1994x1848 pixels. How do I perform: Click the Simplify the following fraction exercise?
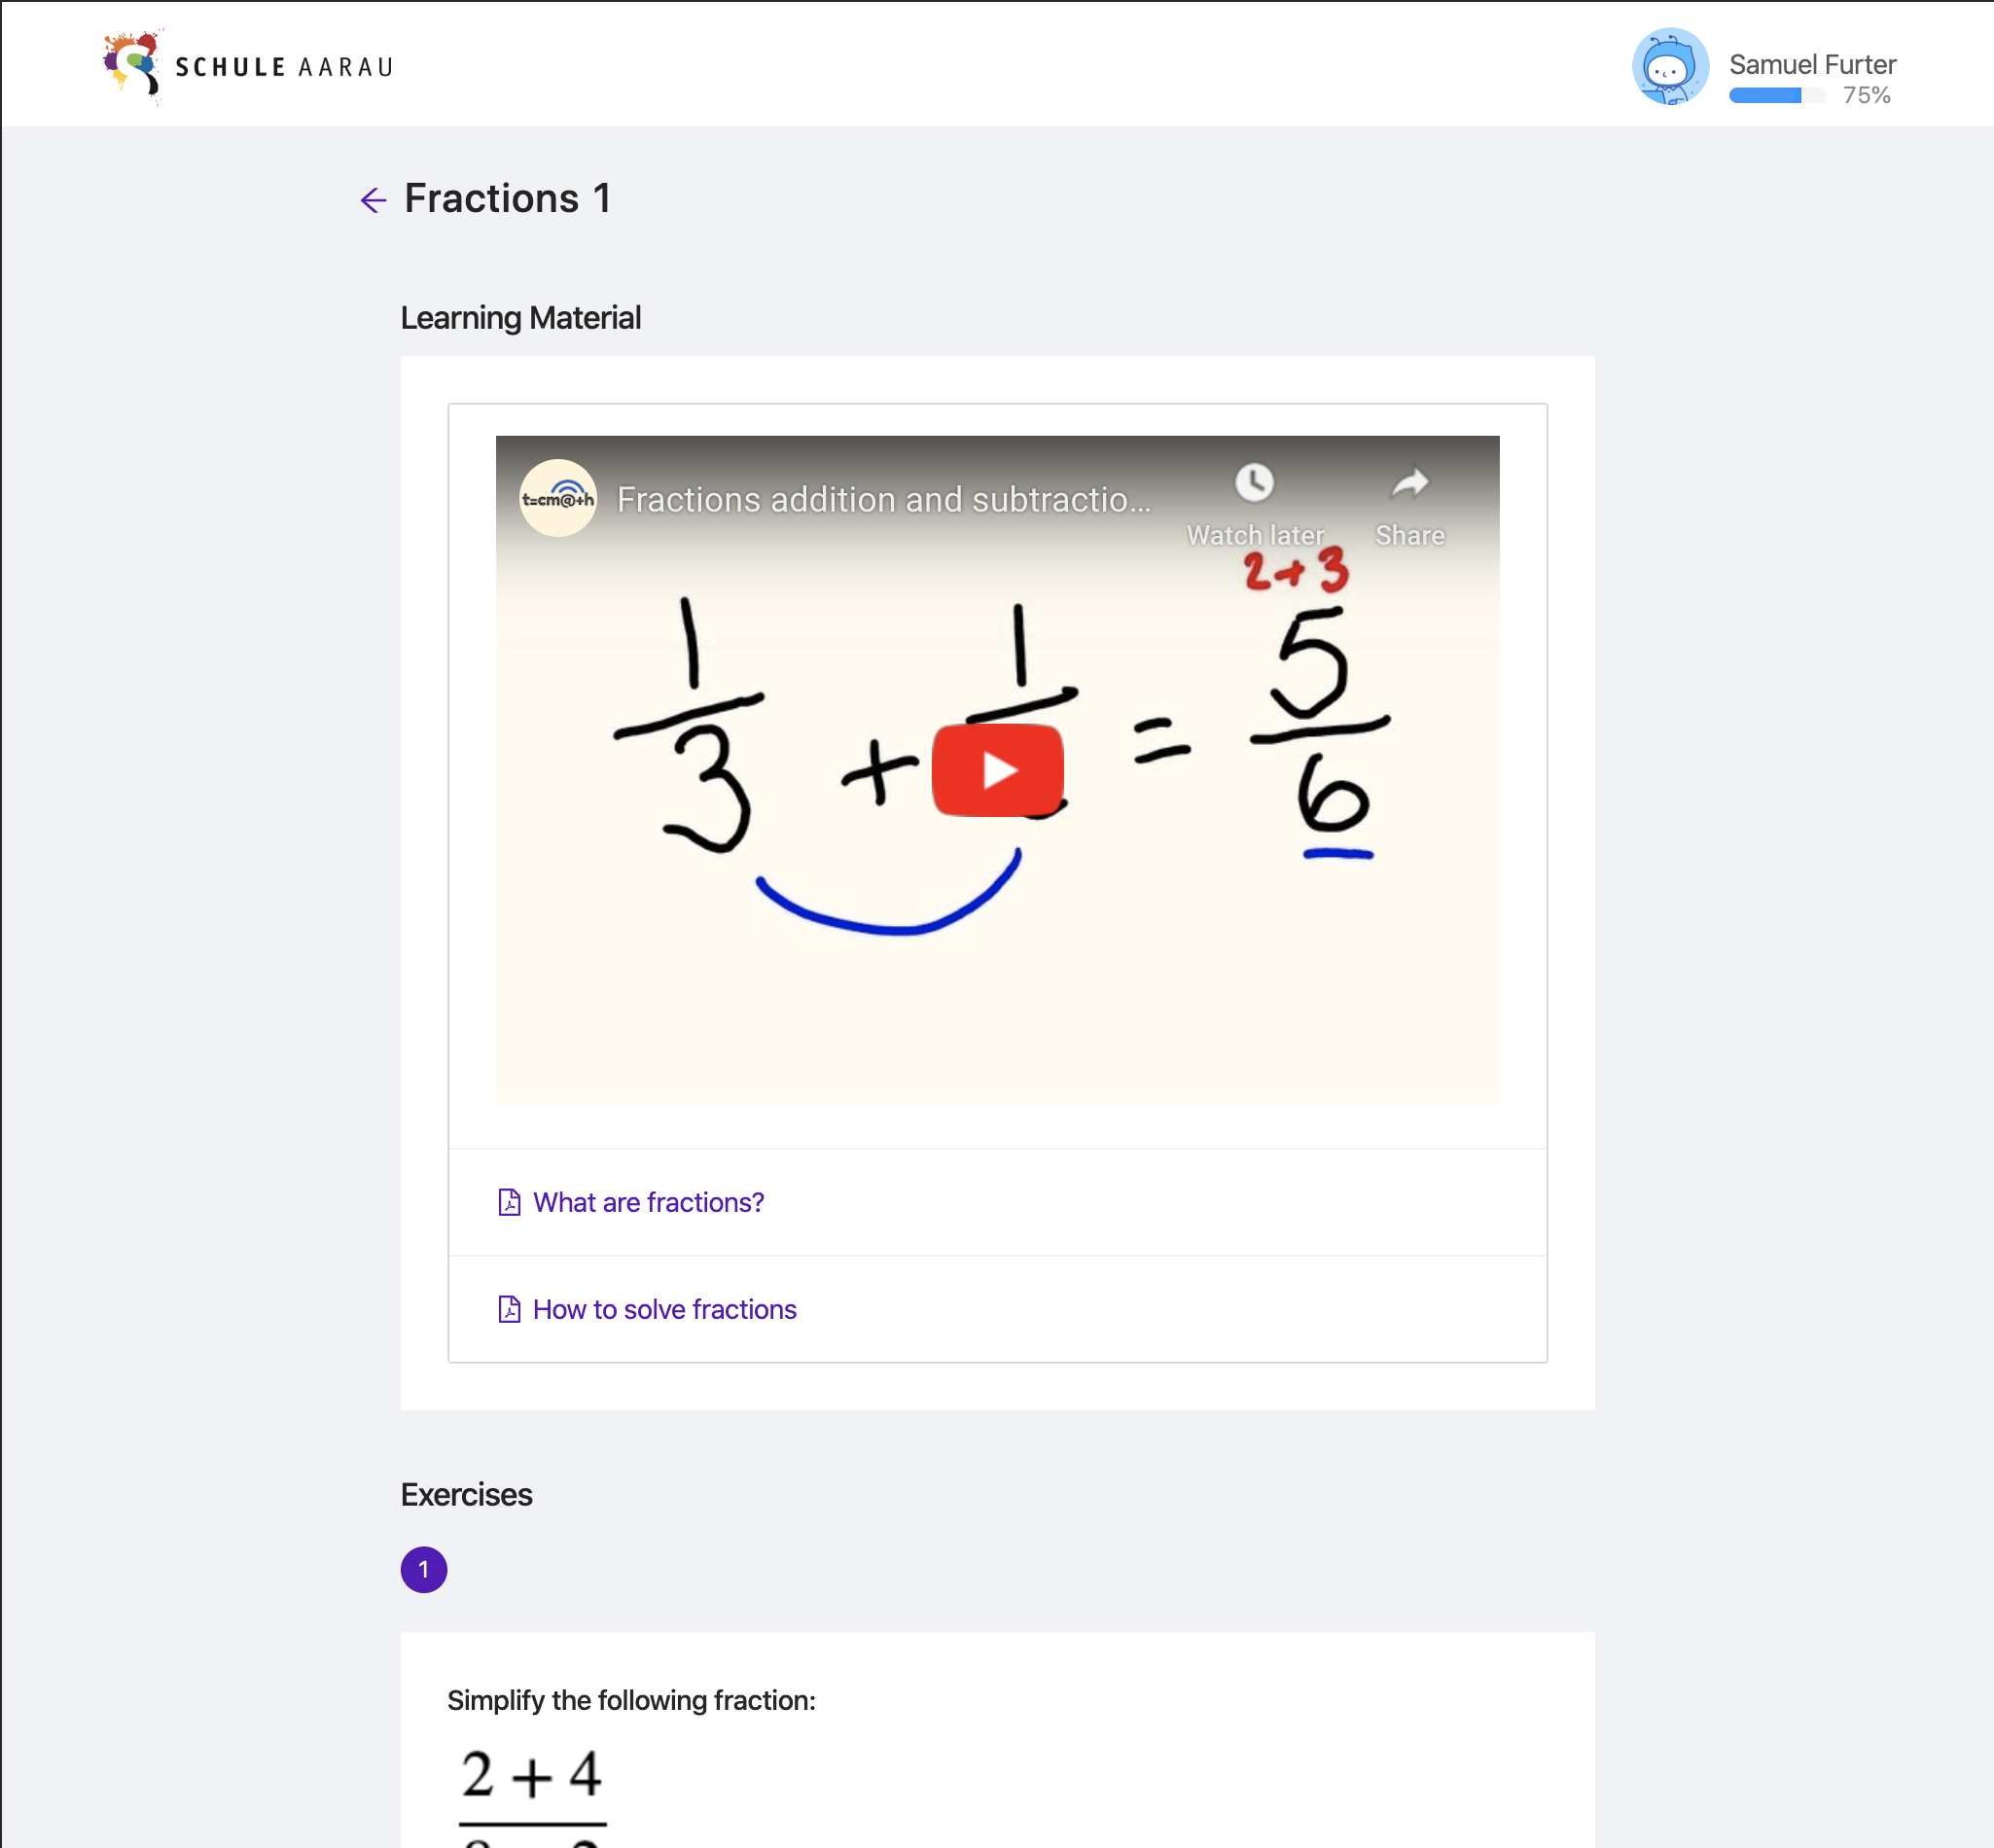pyautogui.click(x=631, y=1700)
